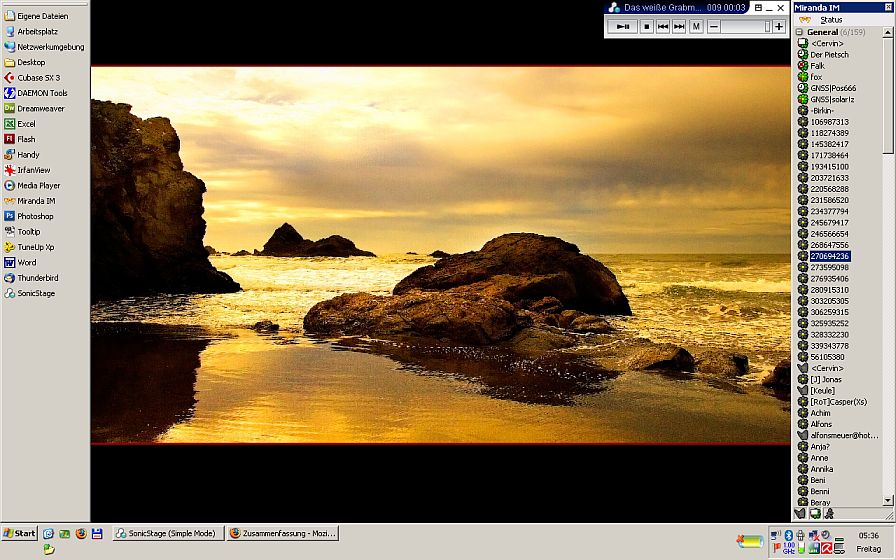Select the Der Pietsch contact
Image resolution: width=896 pixels, height=560 pixels.
(x=829, y=55)
